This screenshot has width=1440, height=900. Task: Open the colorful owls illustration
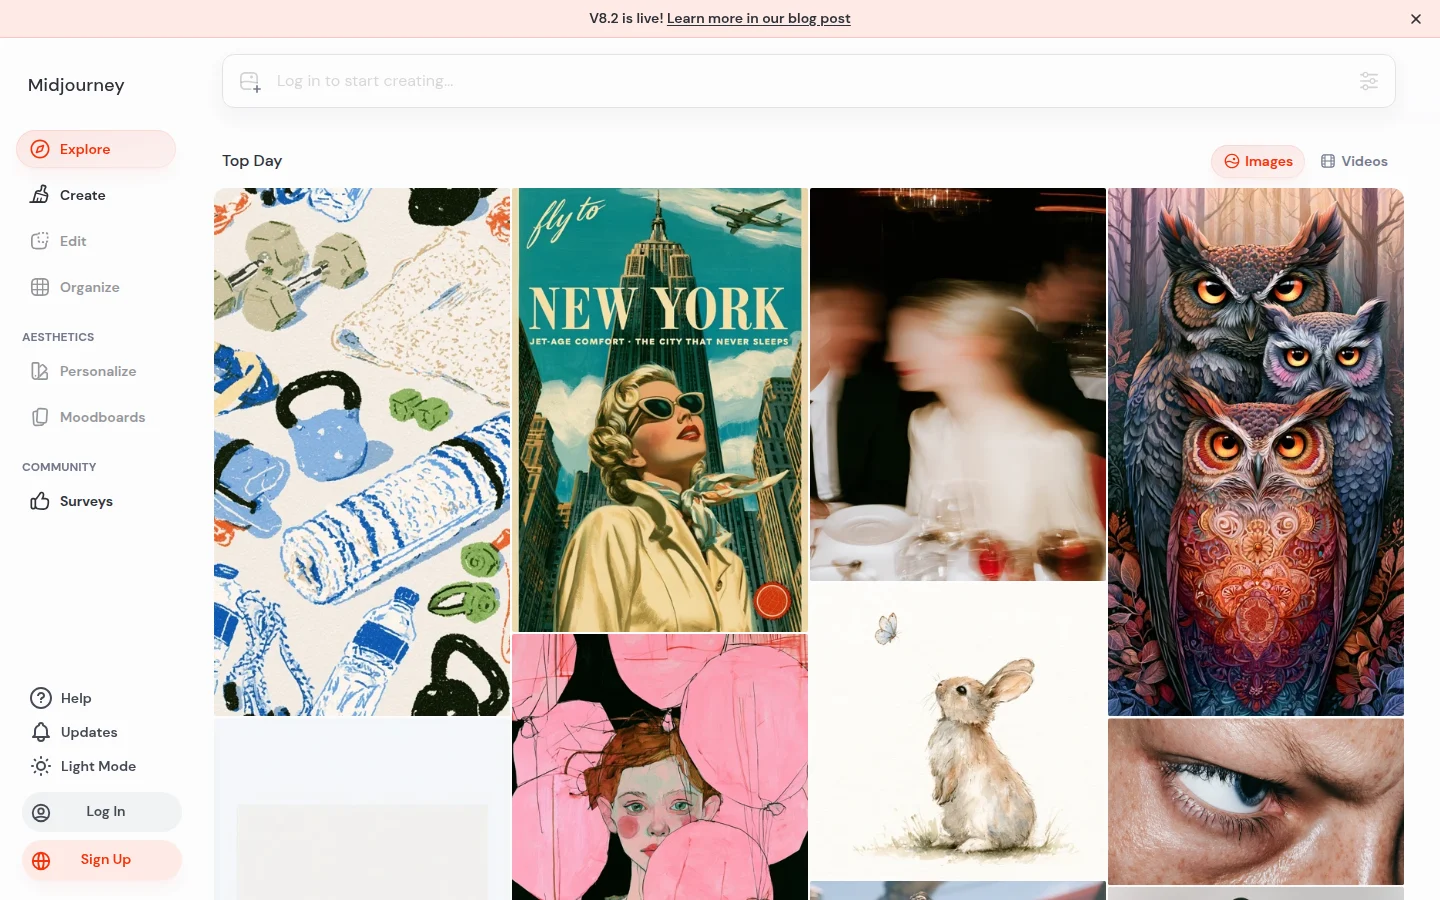pyautogui.click(x=1256, y=452)
